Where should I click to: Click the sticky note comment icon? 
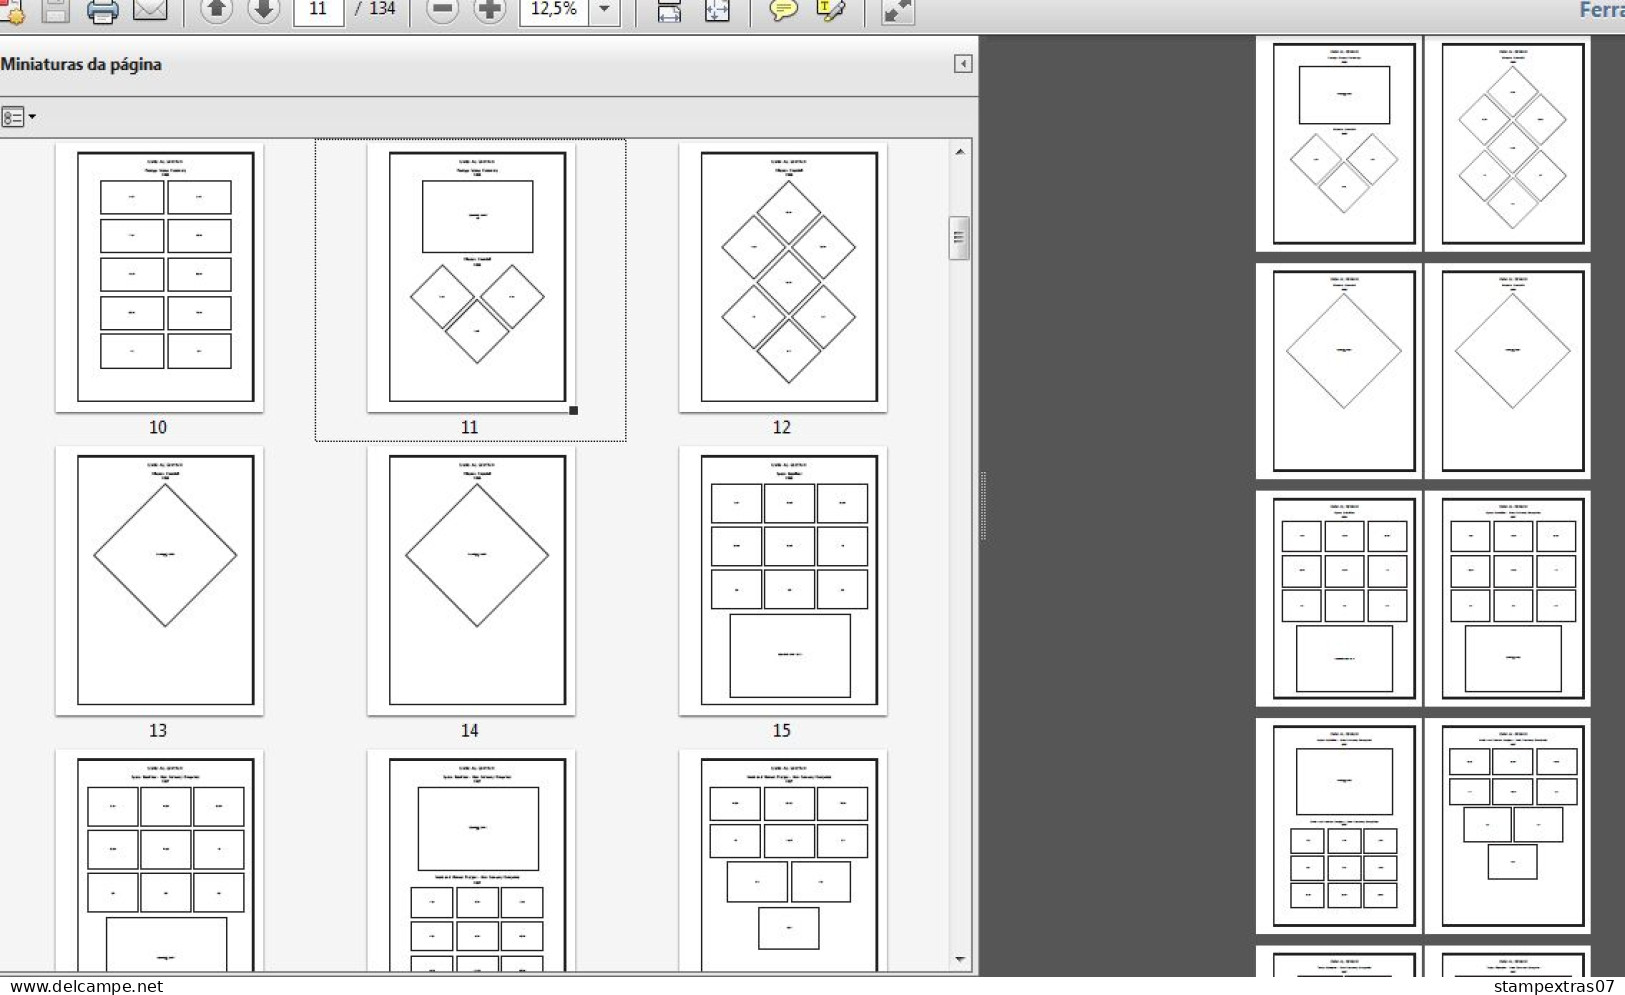(783, 11)
